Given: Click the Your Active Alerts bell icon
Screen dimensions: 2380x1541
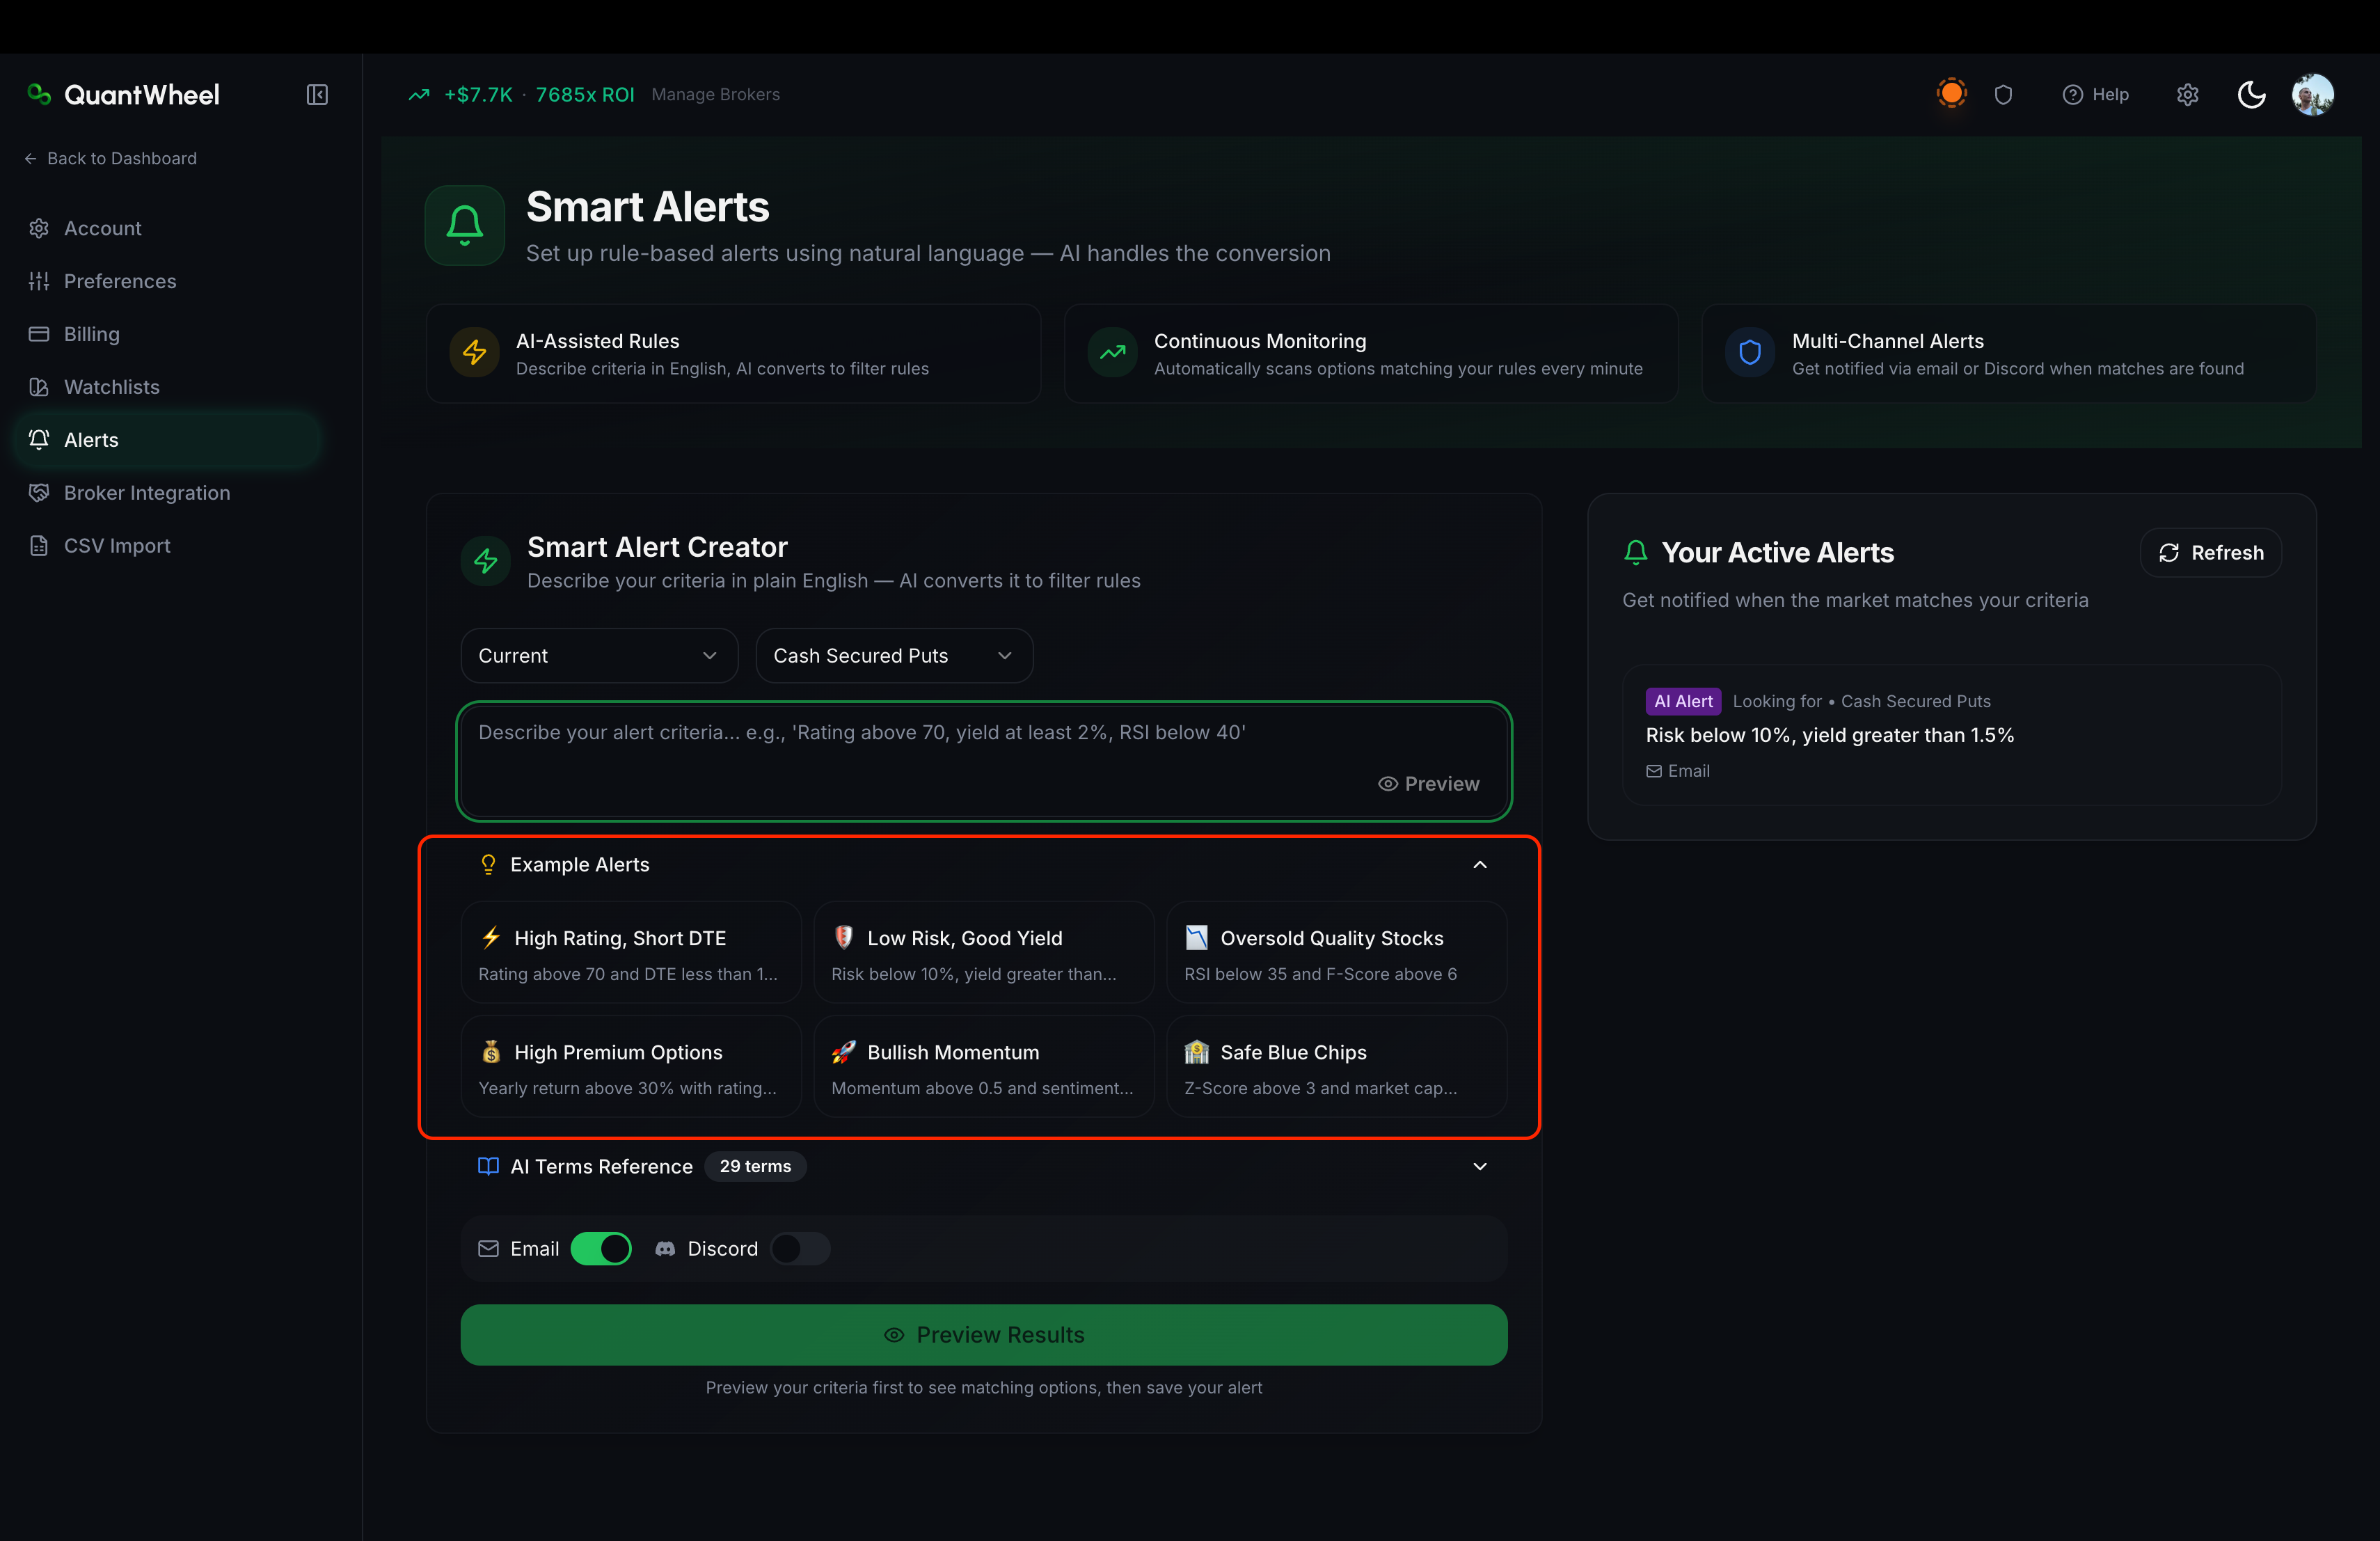Looking at the screenshot, I should coord(1636,553).
